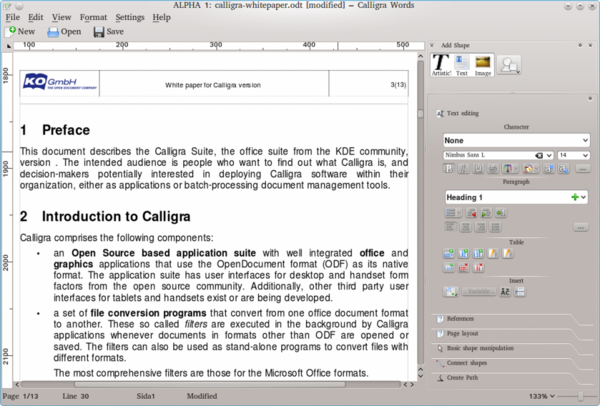Toggle align center paragraph button
Viewport: 600px width, 406px height.
[x=465, y=227]
